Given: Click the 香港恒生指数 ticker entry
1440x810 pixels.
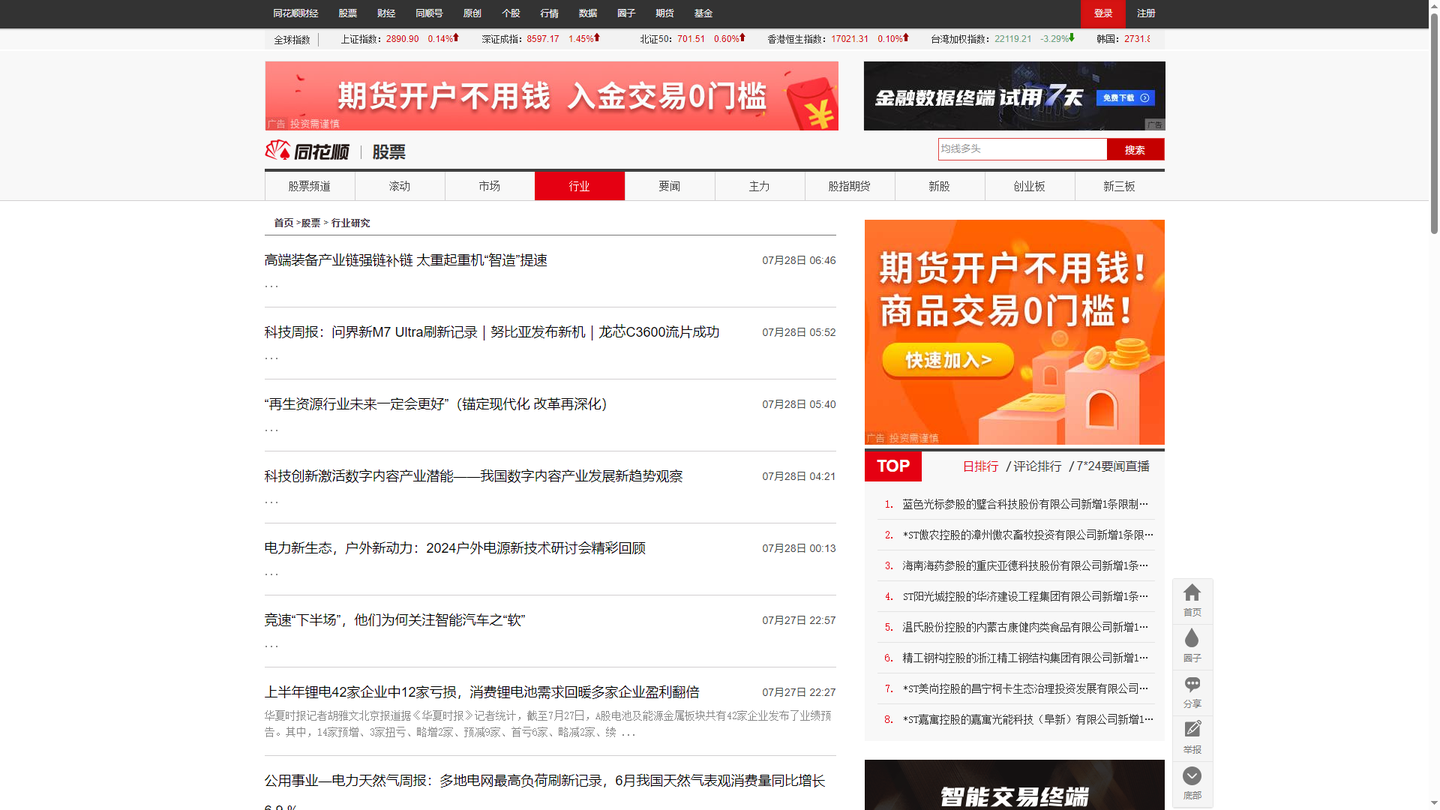Looking at the screenshot, I should (837, 39).
